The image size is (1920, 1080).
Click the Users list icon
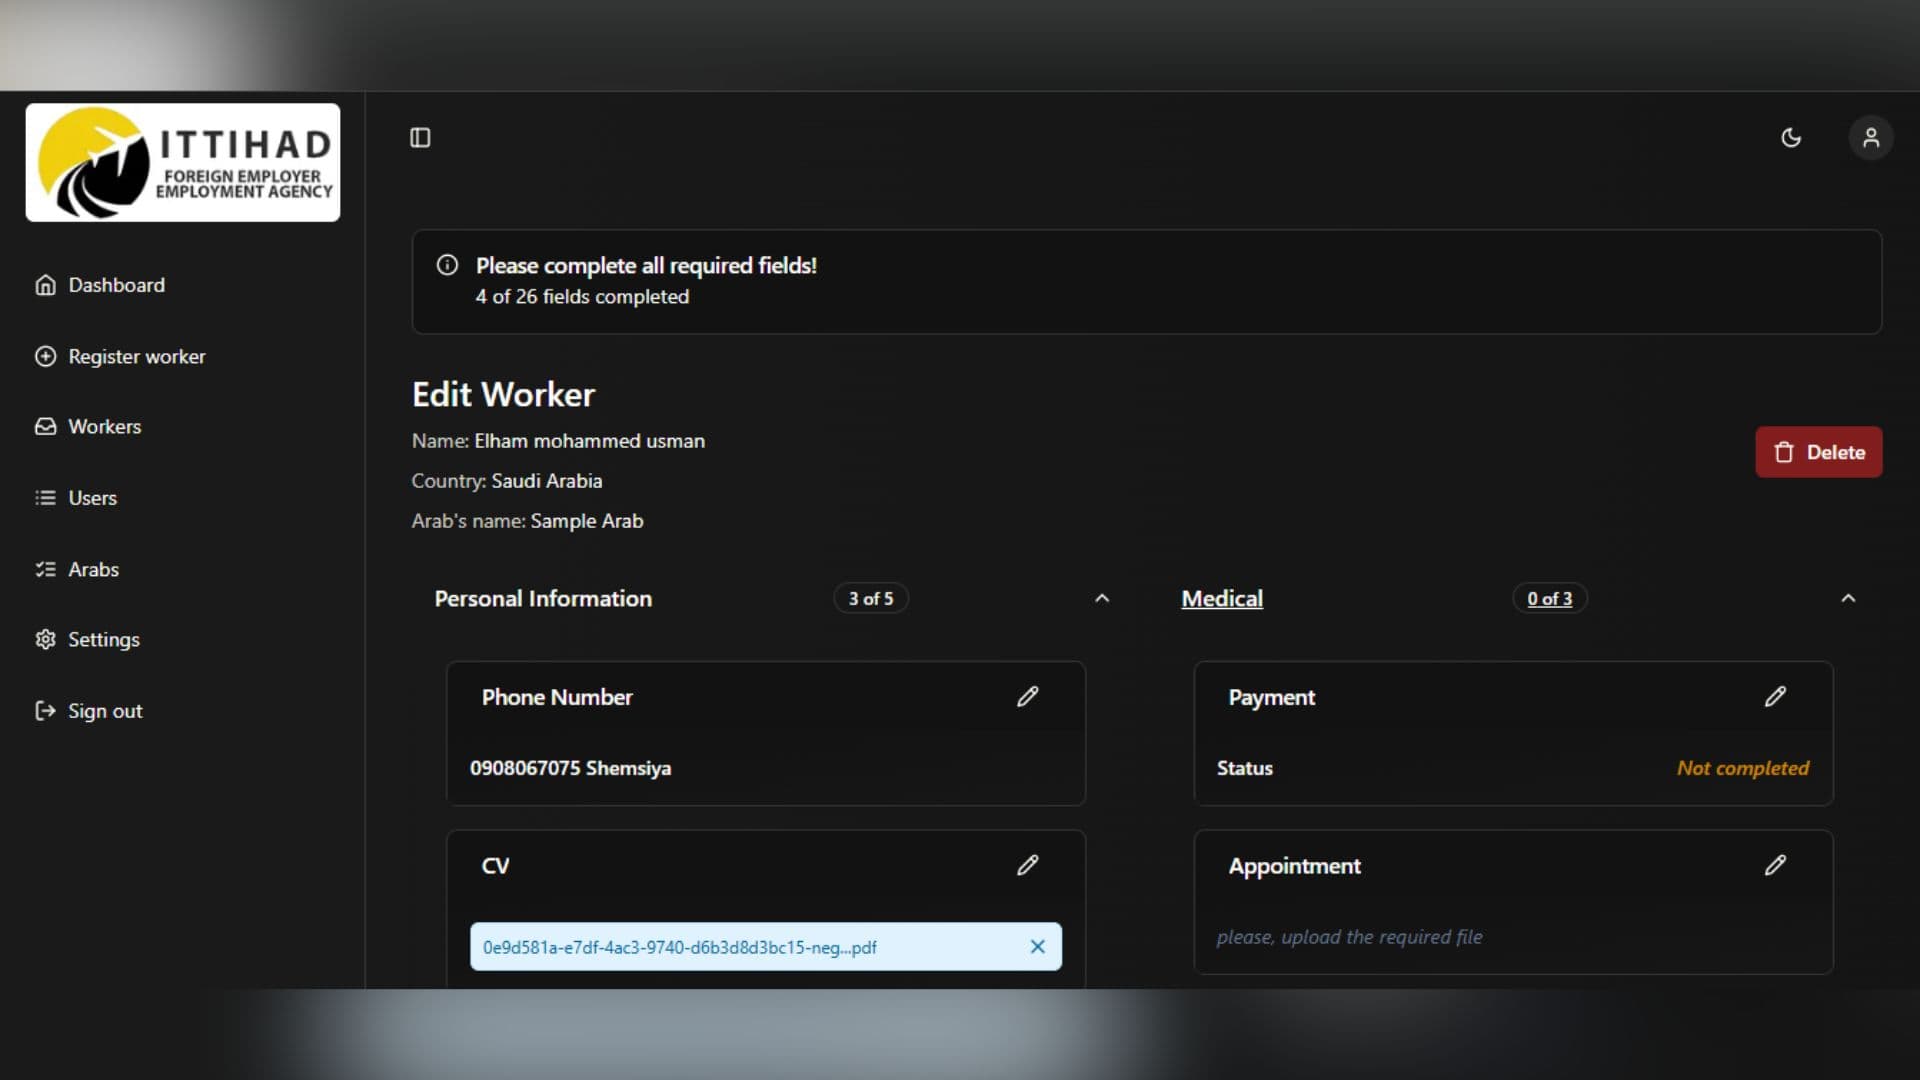tap(45, 498)
